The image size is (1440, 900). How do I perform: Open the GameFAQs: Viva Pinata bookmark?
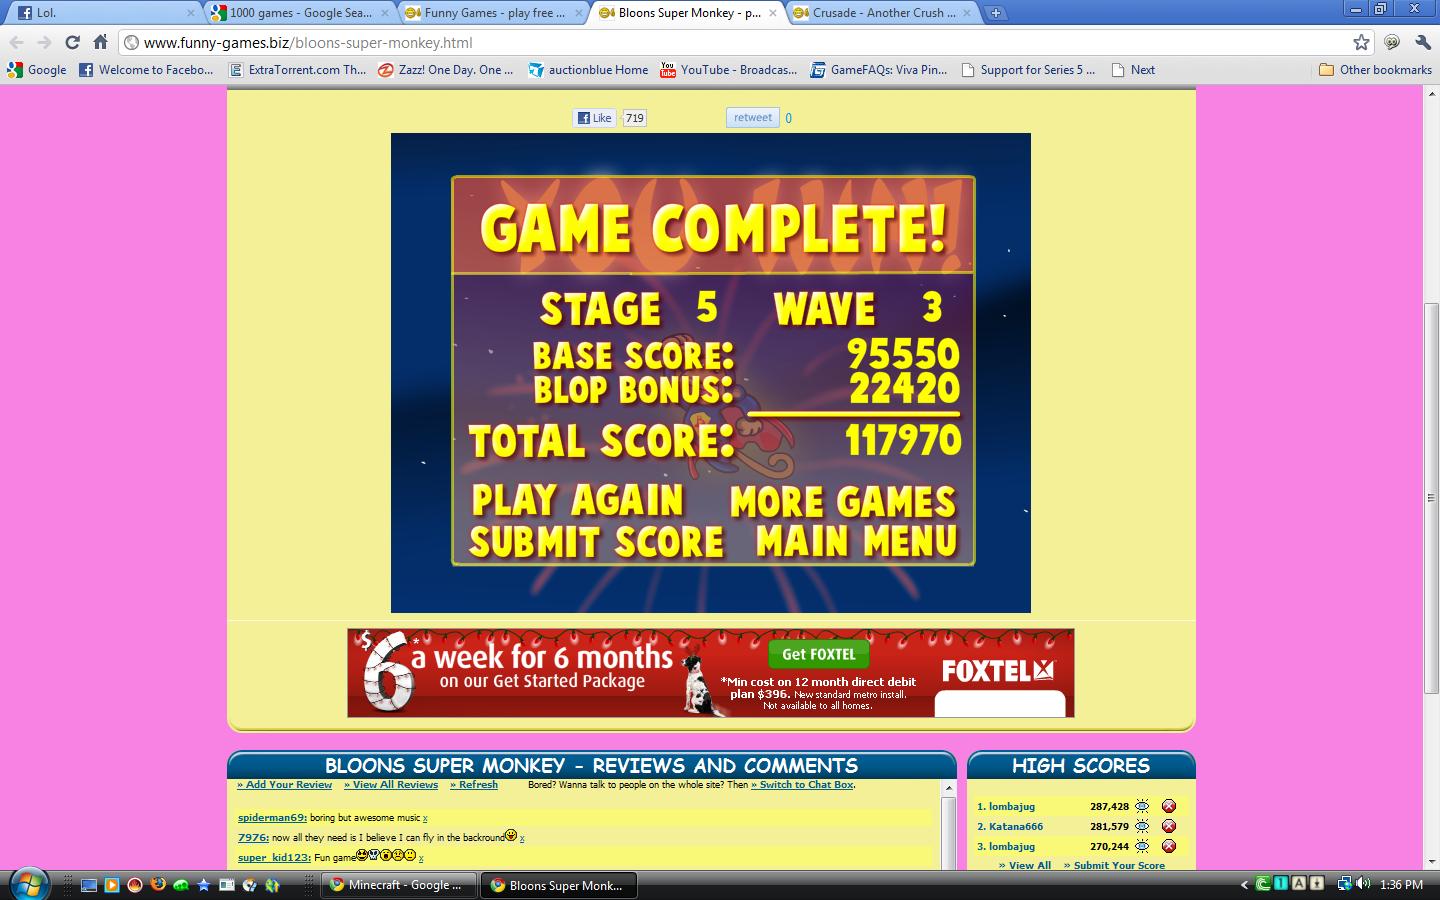879,70
